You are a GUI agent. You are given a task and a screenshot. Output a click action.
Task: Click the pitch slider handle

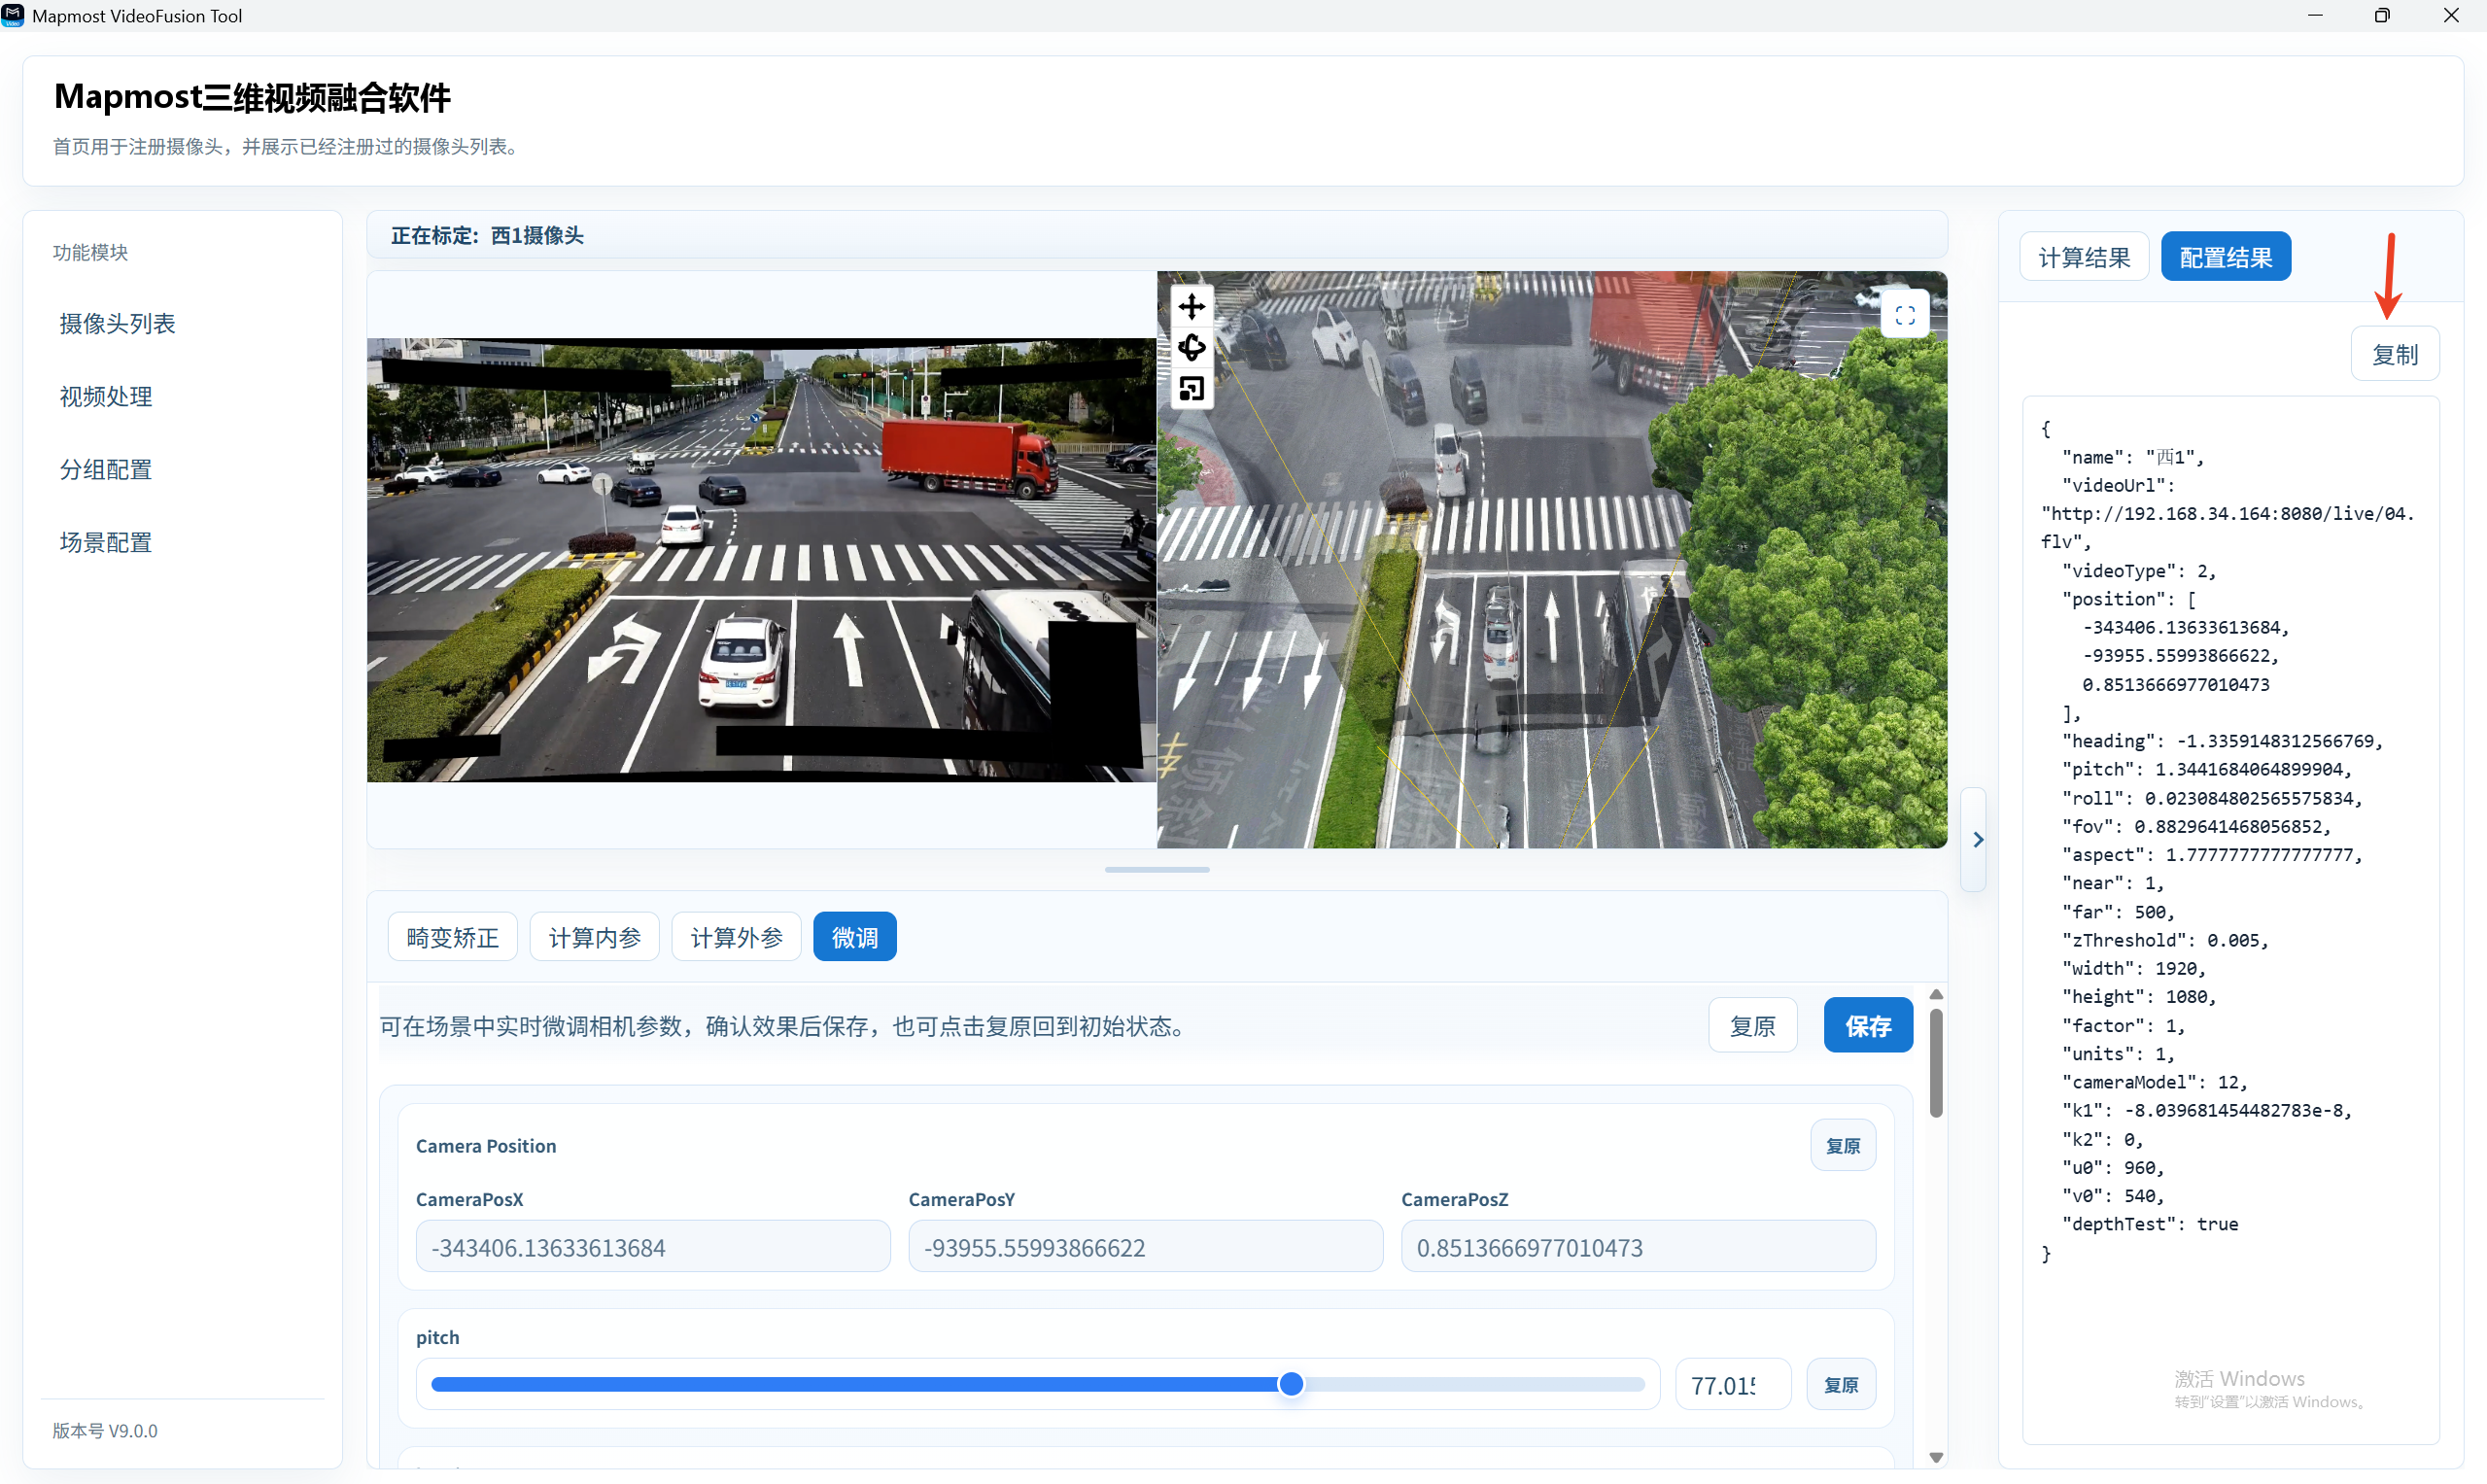click(x=1291, y=1384)
